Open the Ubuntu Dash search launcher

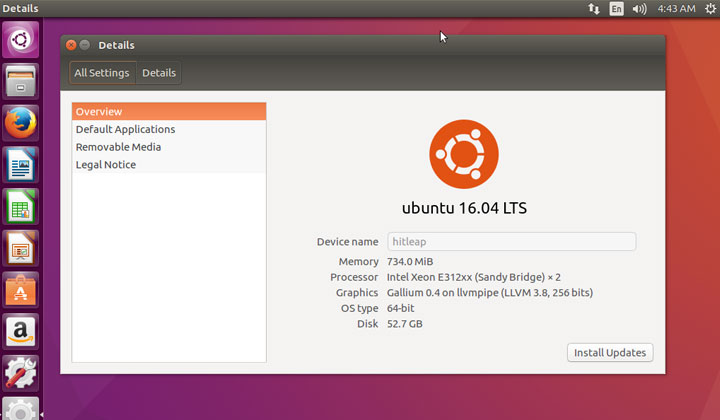[x=21, y=39]
